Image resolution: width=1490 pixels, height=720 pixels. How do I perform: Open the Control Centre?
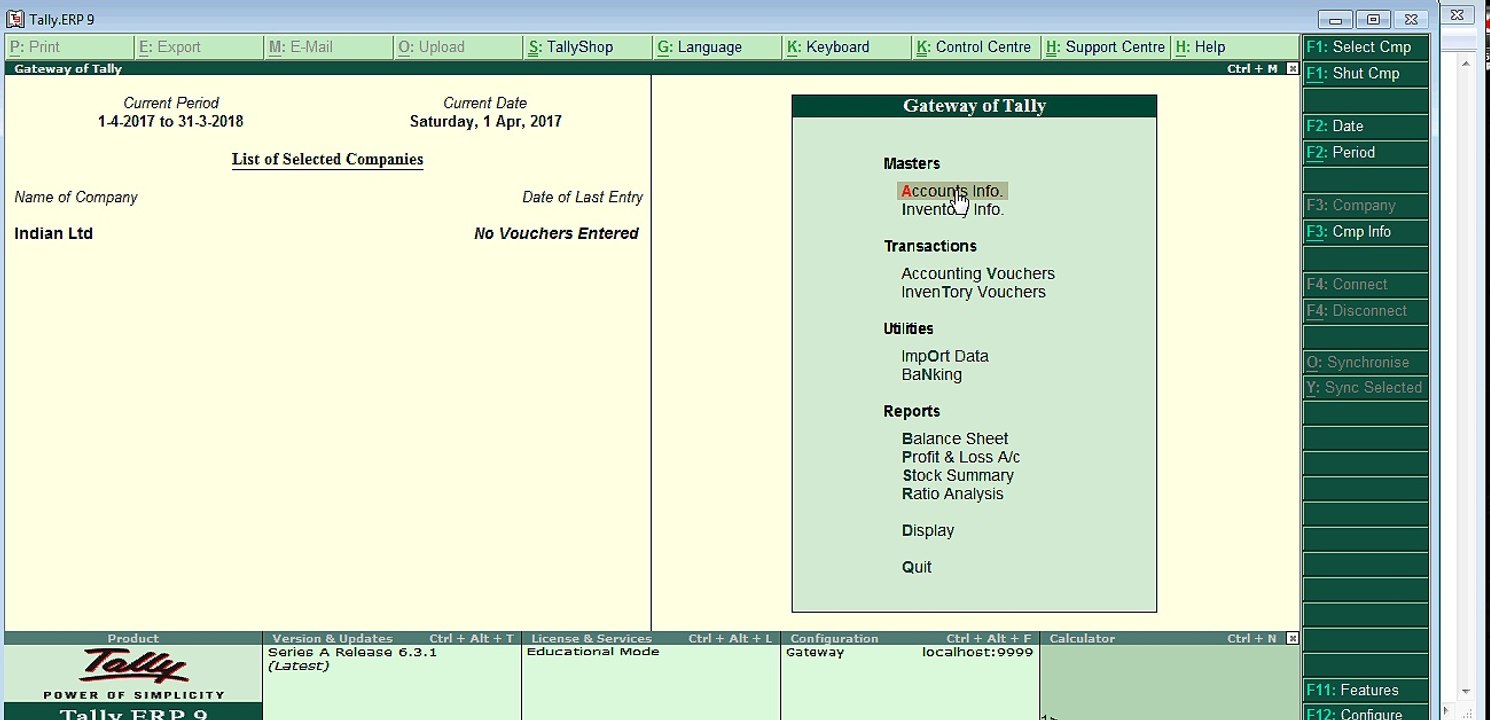[x=976, y=47]
